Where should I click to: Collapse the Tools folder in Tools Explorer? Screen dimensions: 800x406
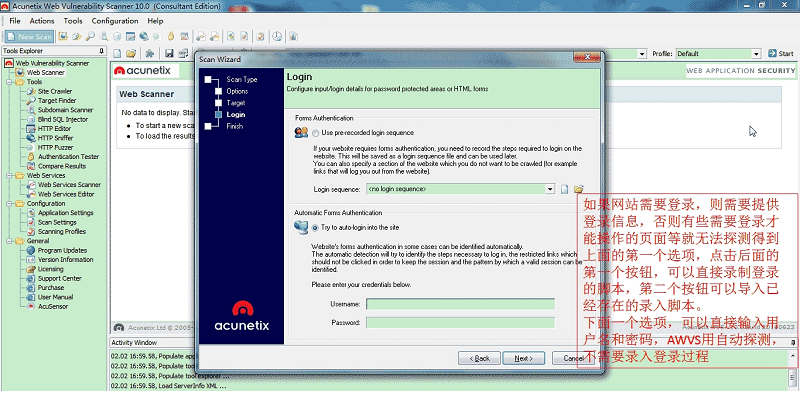tap(9, 82)
